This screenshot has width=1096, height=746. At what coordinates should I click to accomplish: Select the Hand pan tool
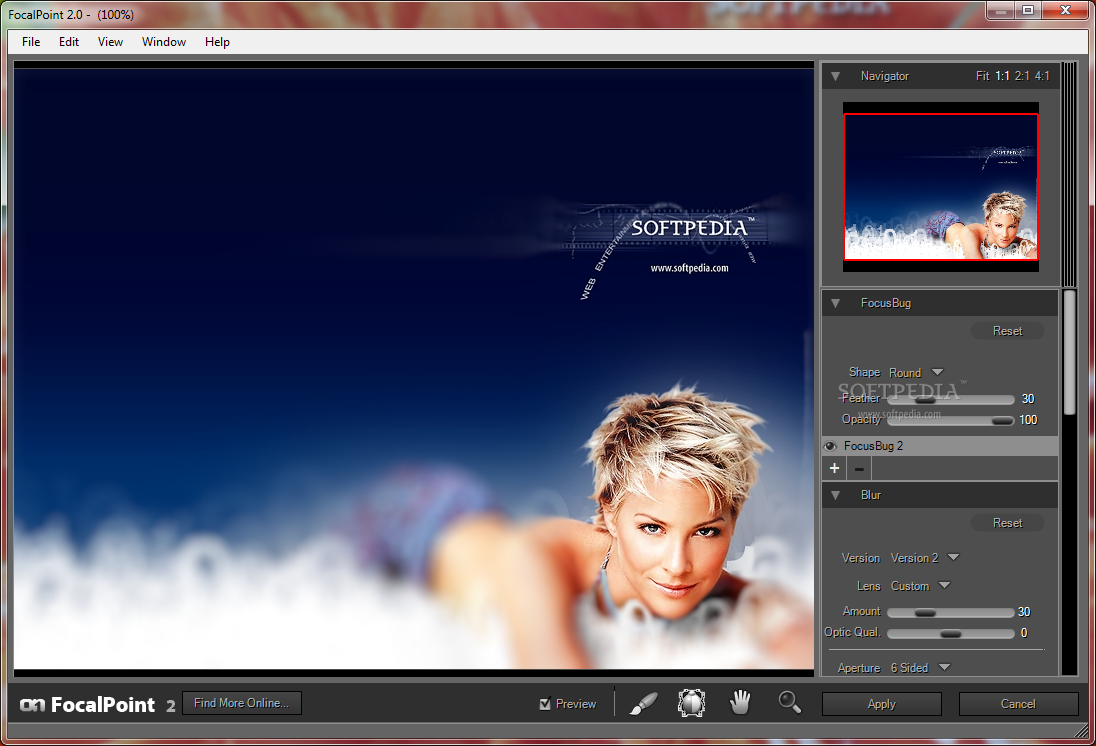[x=740, y=702]
